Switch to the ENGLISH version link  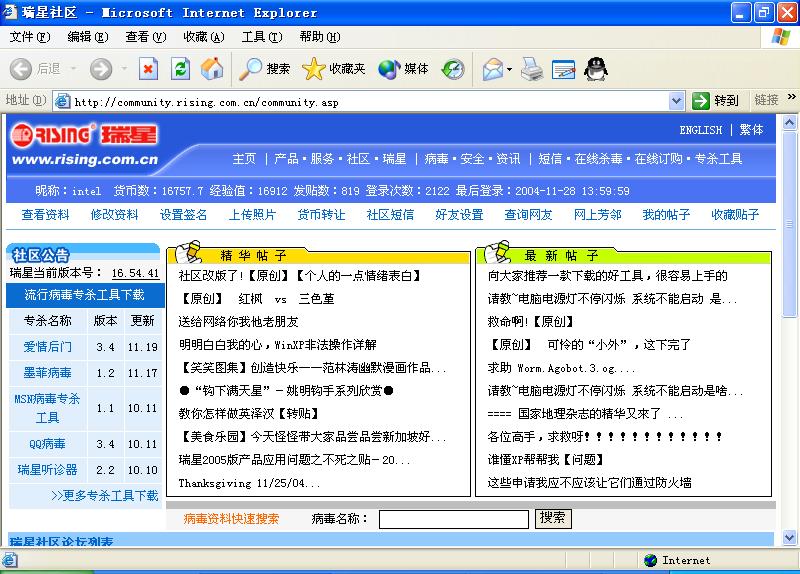(701, 130)
